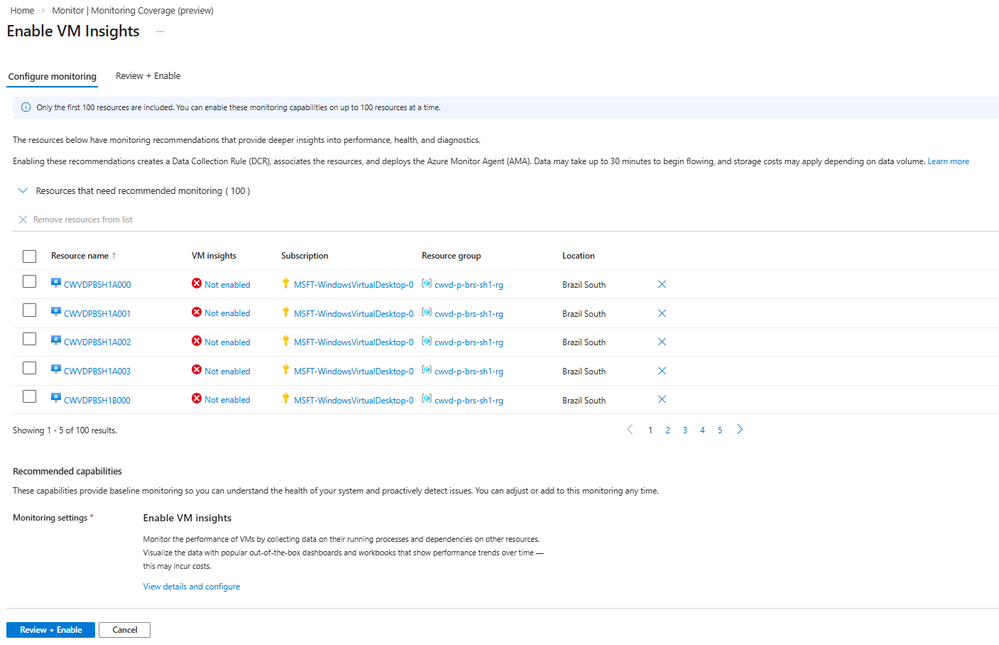Click current page number 1
The image size is (999, 645).
coord(650,430)
